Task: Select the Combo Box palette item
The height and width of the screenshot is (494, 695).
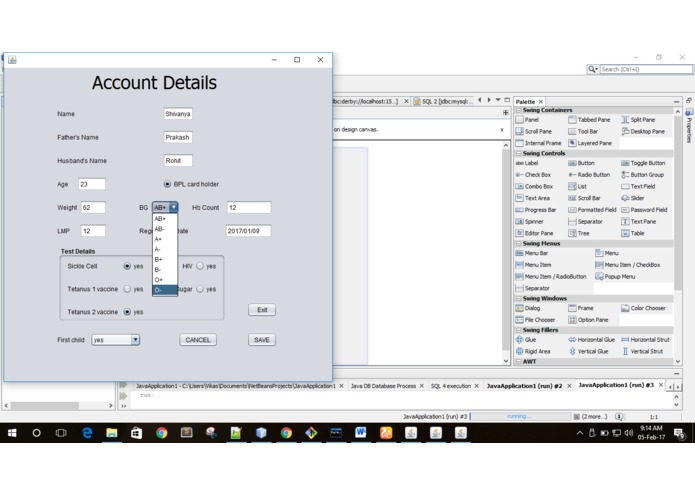Action: 534,187
